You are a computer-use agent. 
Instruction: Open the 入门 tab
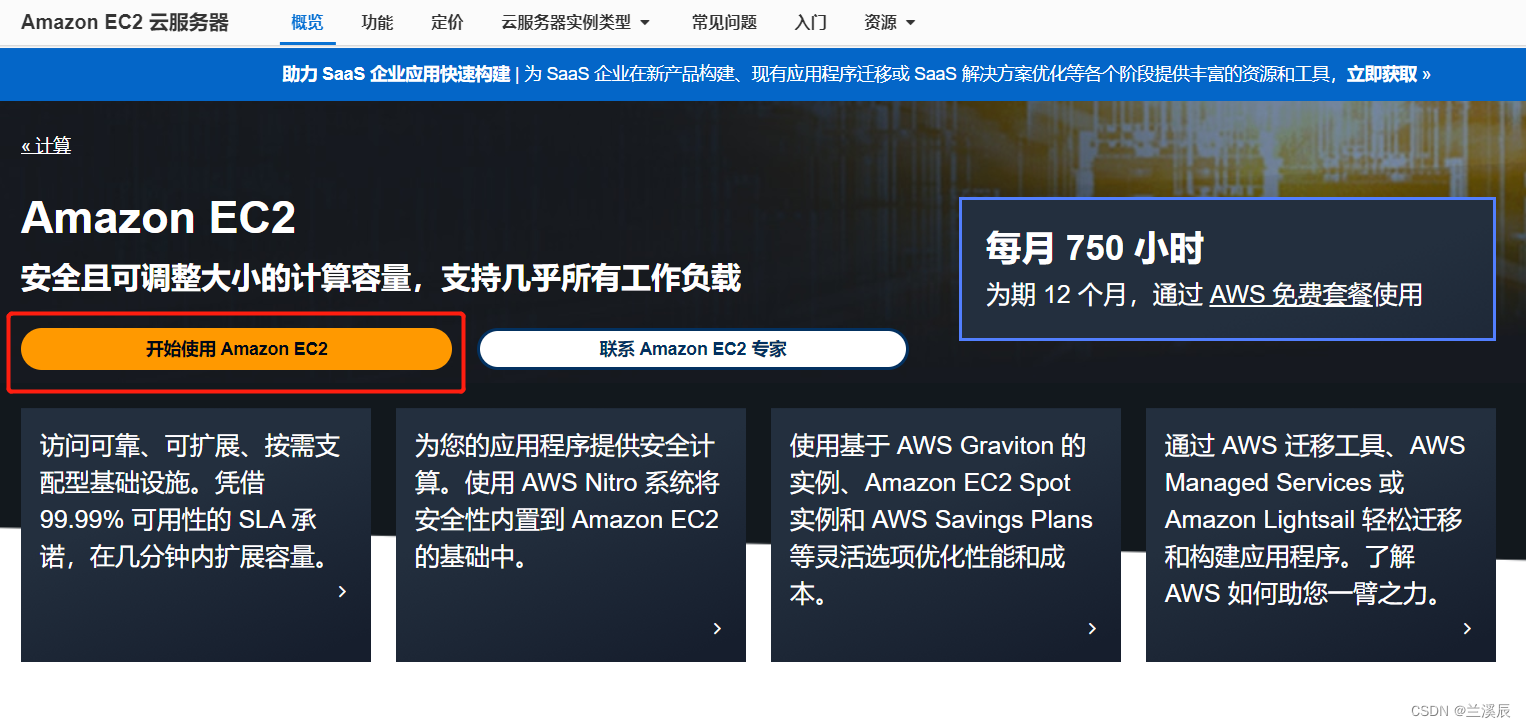[x=810, y=22]
